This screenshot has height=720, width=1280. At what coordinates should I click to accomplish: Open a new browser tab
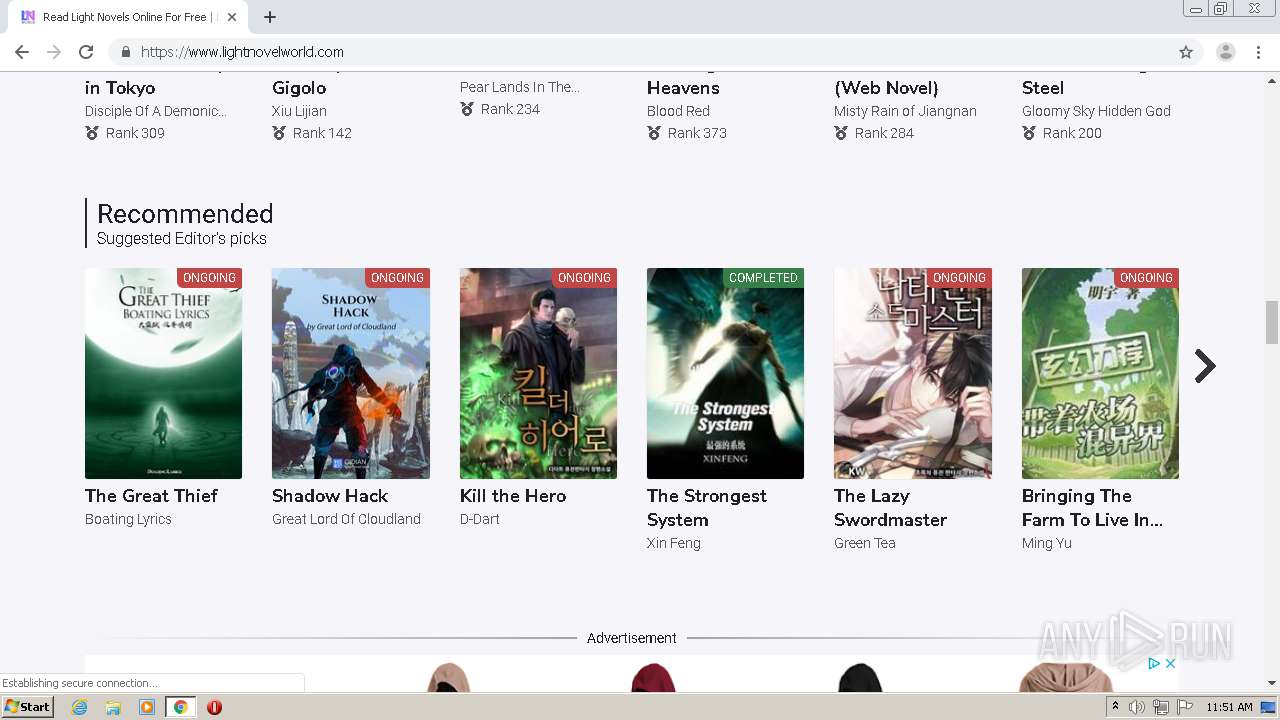270,17
